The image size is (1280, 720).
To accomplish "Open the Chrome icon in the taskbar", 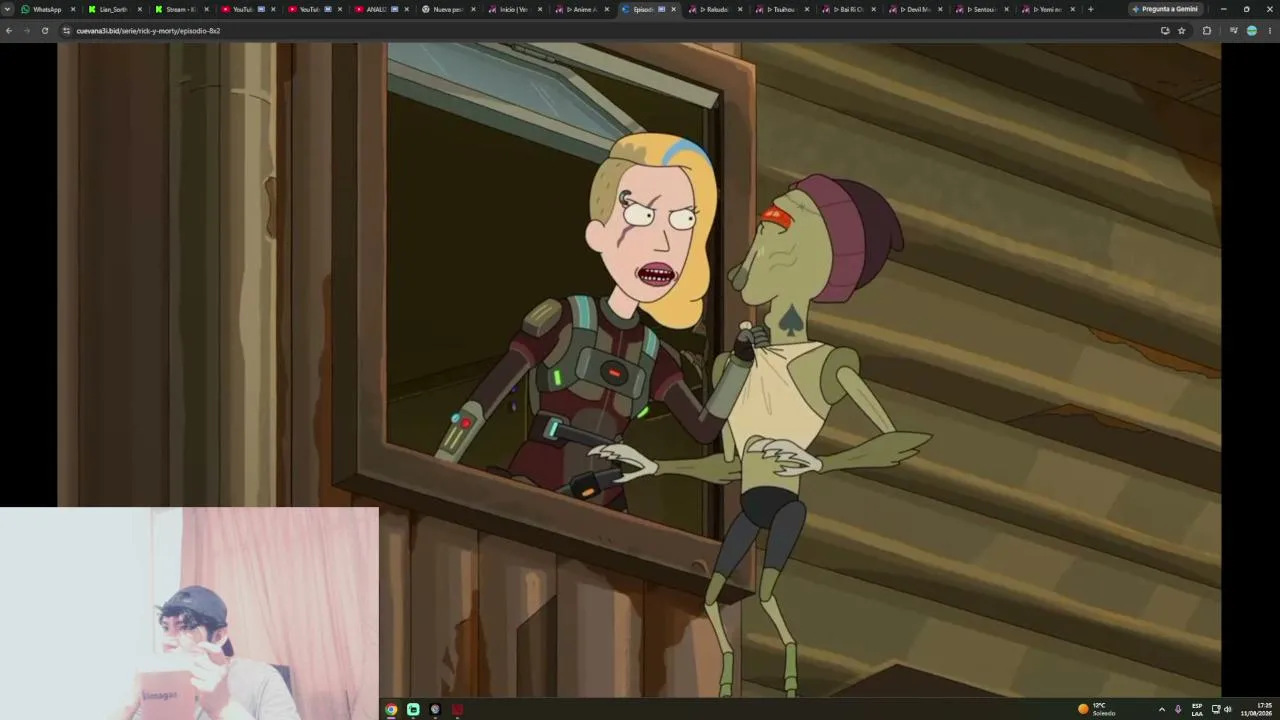I will (391, 709).
